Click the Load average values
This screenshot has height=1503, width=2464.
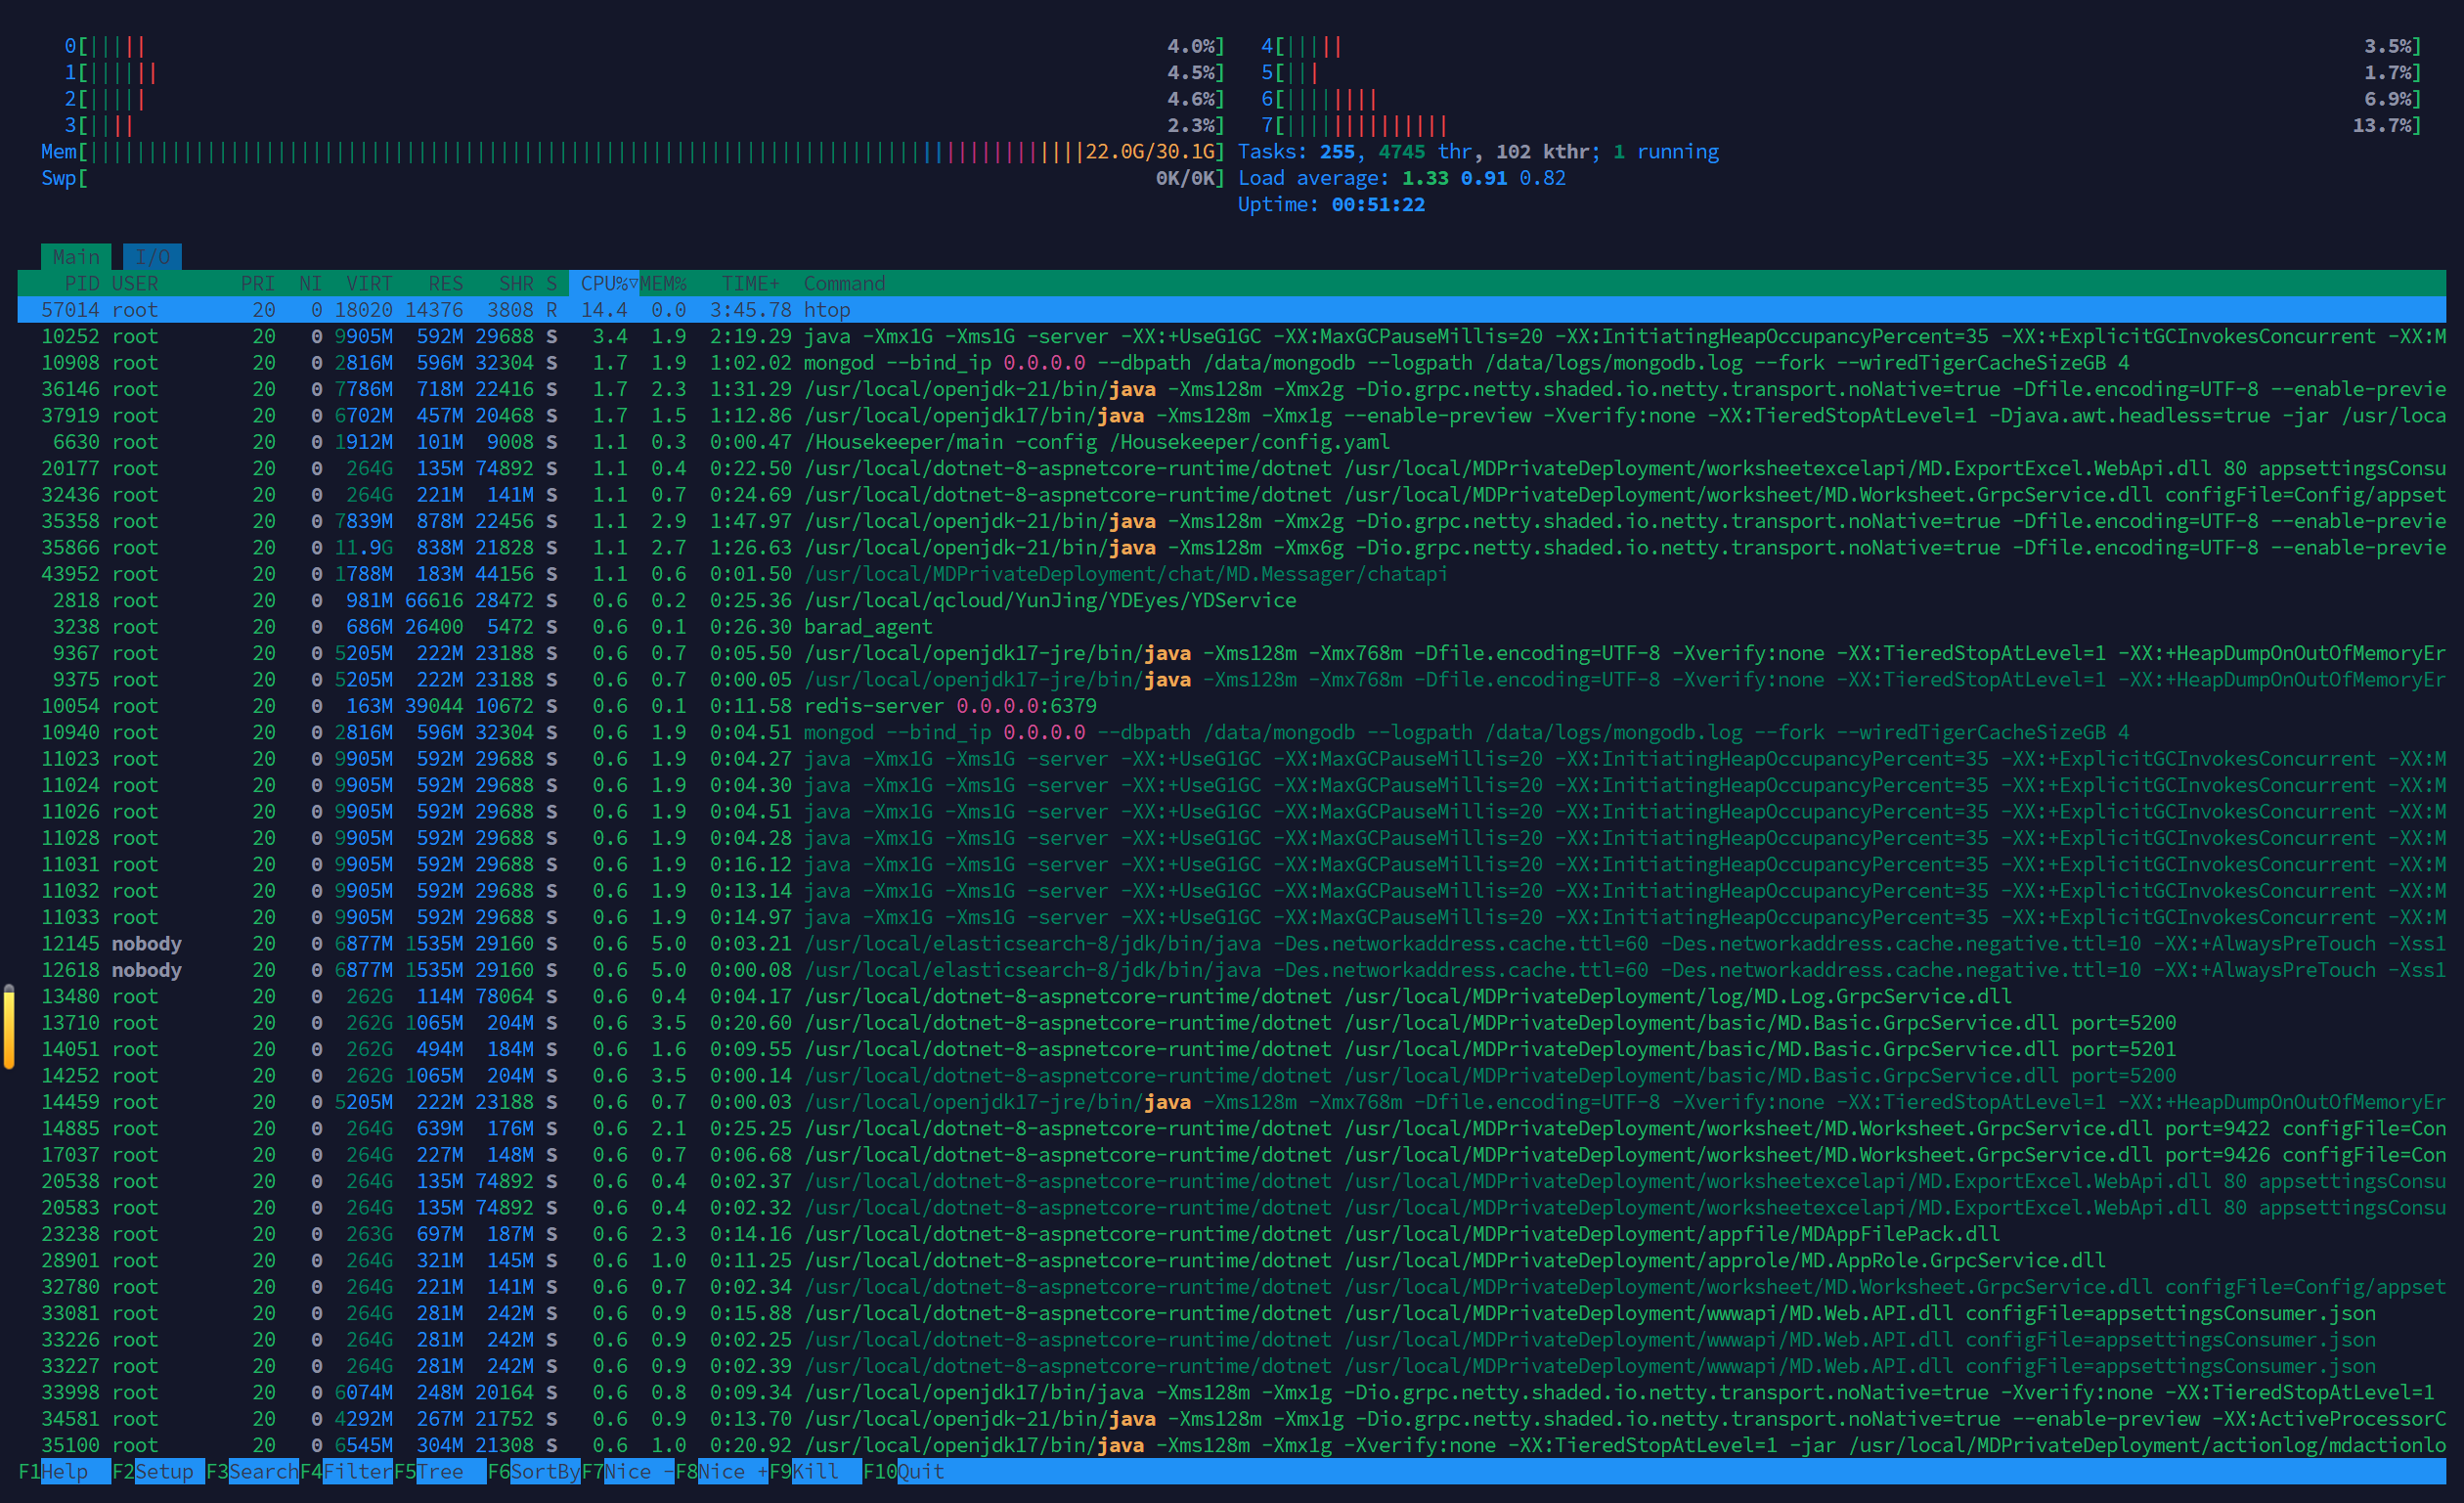coord(1484,178)
